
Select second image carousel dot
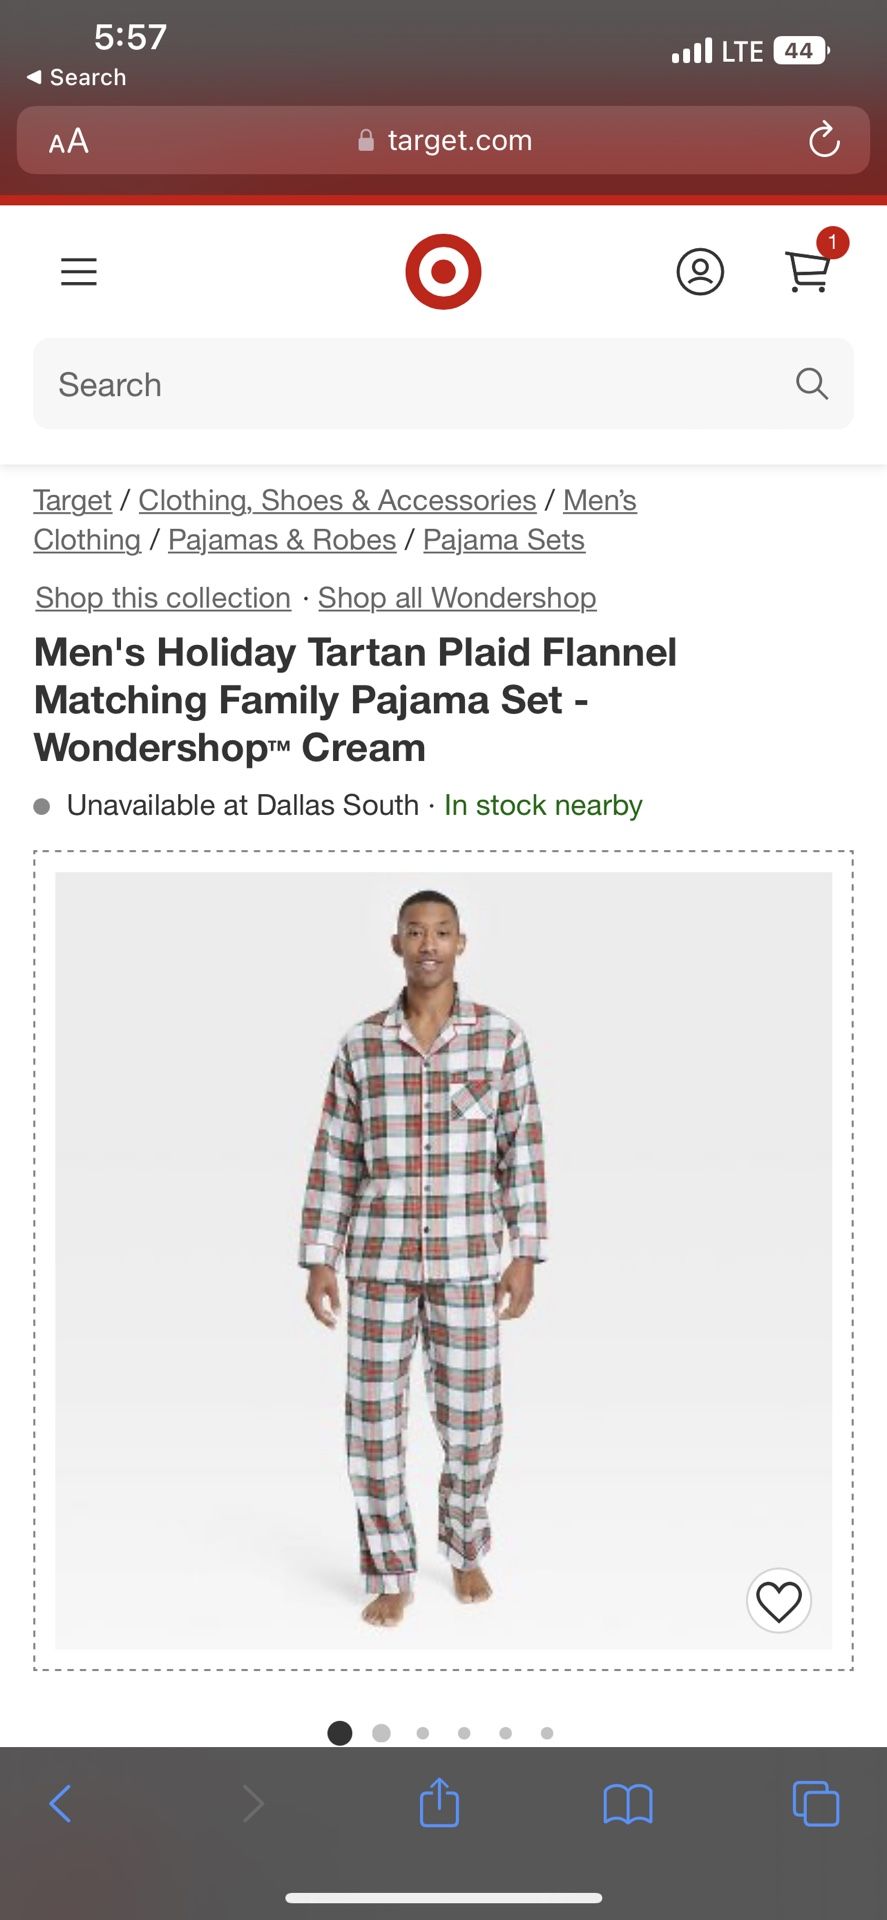tap(381, 1733)
